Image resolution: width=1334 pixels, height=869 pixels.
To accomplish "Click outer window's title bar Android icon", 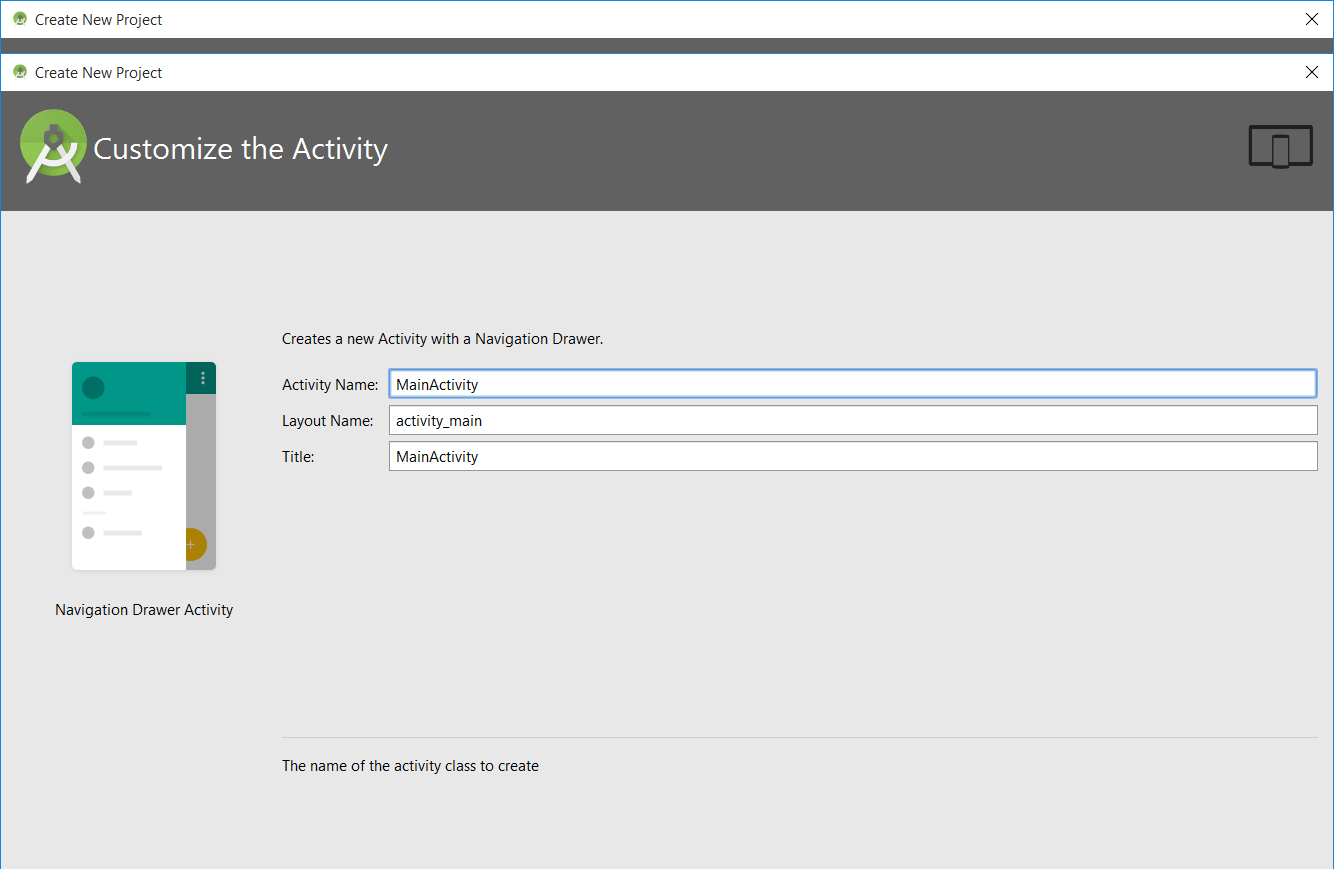I will (x=20, y=19).
